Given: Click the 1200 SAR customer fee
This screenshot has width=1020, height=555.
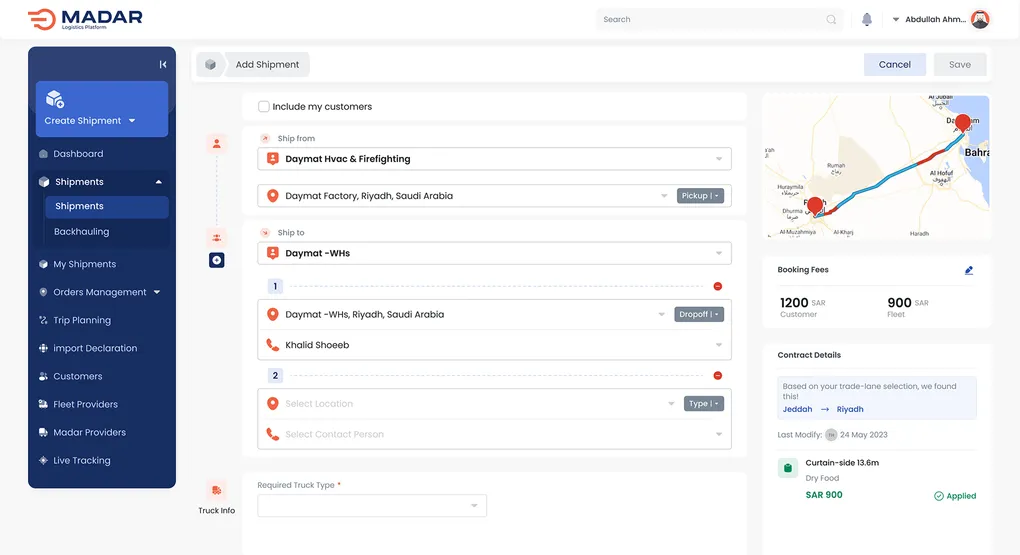Looking at the screenshot, I should click(802, 303).
